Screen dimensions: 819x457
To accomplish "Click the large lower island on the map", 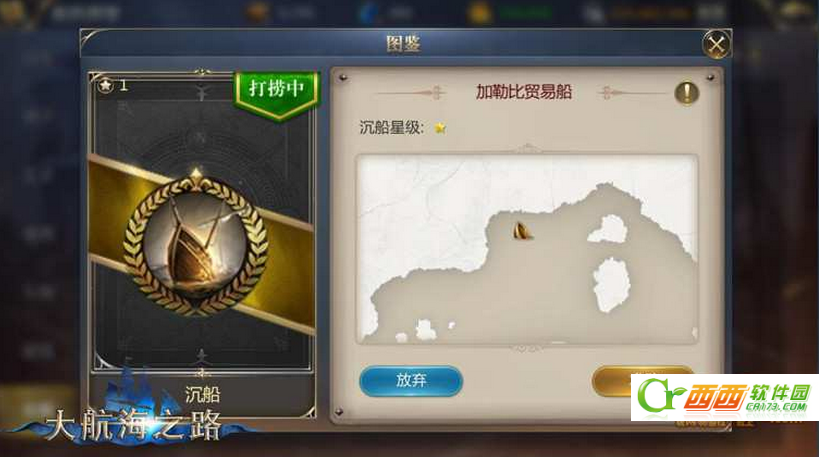I will coord(612,285).
